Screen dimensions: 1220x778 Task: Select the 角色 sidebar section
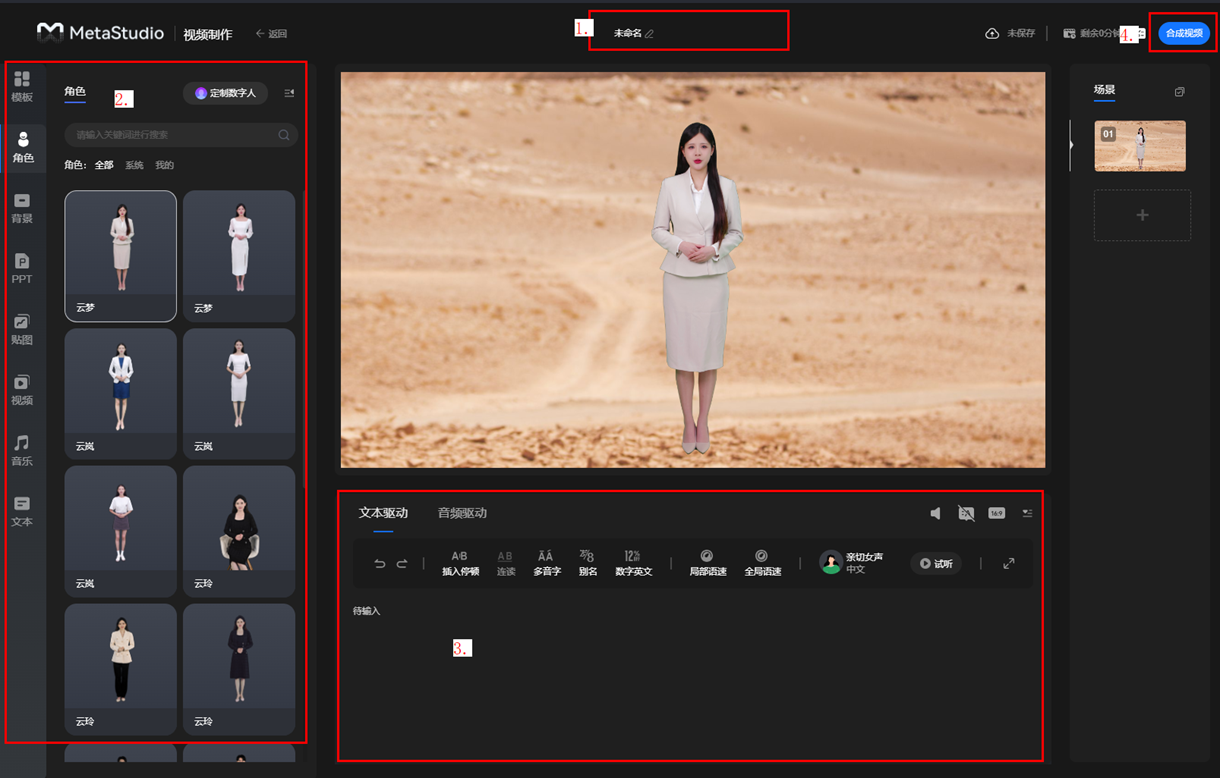[x=22, y=147]
